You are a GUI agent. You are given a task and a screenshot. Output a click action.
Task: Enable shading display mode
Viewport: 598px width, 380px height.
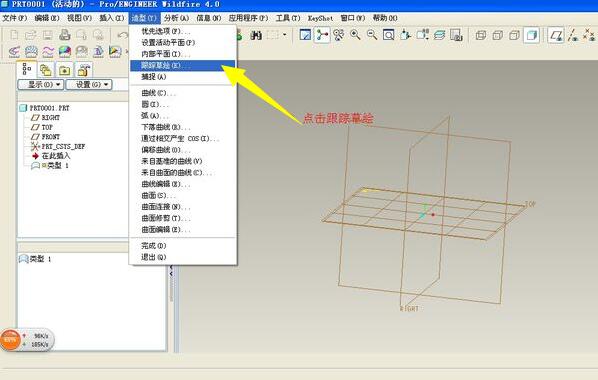(x=532, y=35)
